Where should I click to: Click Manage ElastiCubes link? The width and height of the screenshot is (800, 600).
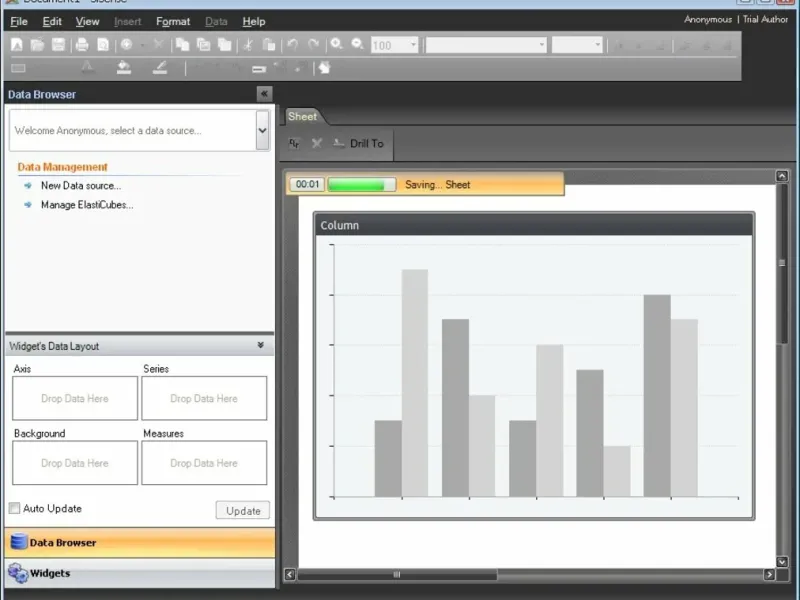tap(87, 205)
